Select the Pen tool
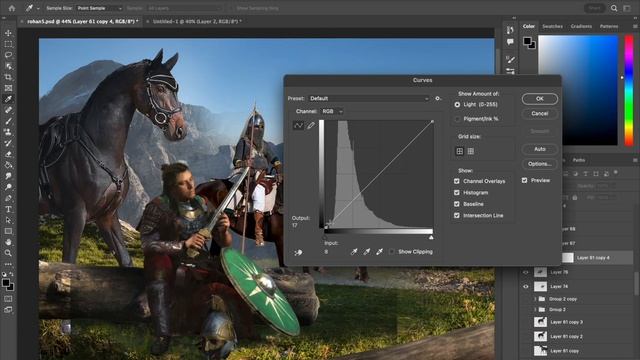This screenshot has height=360, width=640. click(x=8, y=198)
